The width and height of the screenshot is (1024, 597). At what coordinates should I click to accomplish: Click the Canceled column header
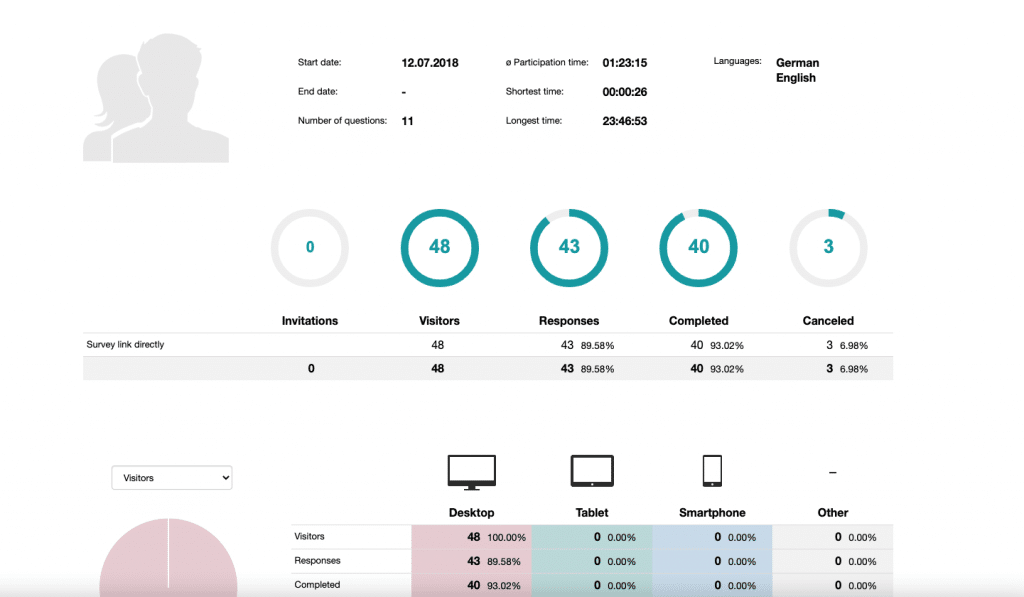(x=828, y=321)
